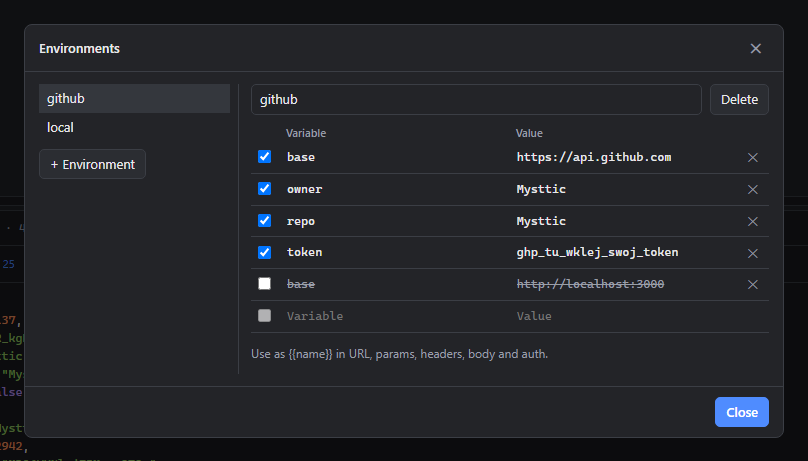Uncheck the token variable checkbox

[x=264, y=252]
